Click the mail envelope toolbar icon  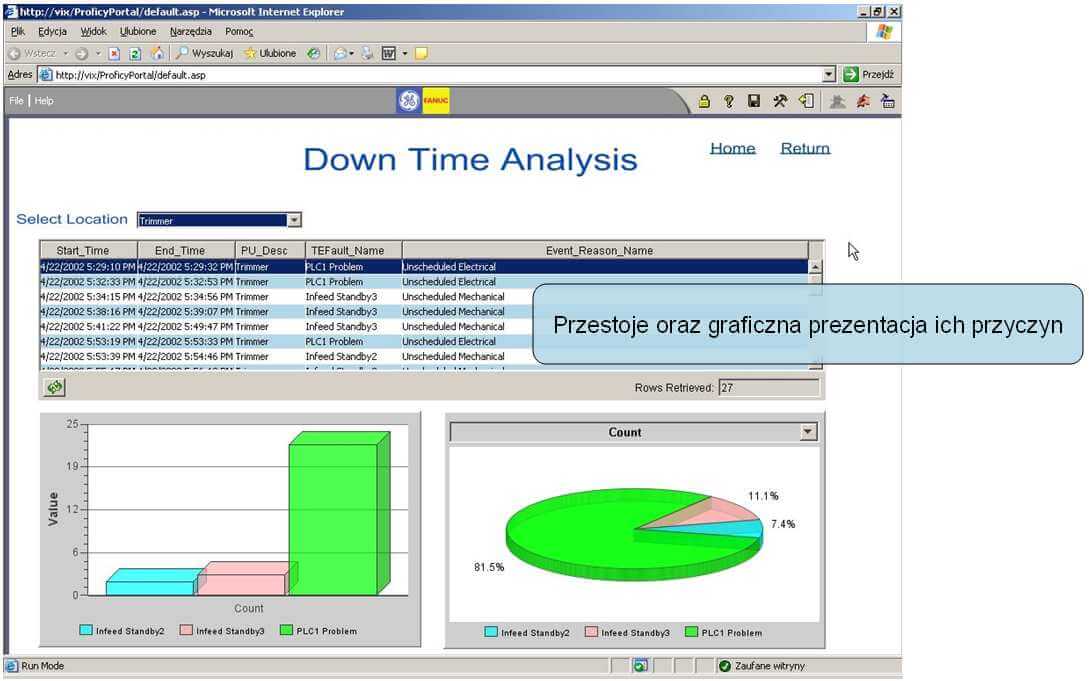(340, 53)
